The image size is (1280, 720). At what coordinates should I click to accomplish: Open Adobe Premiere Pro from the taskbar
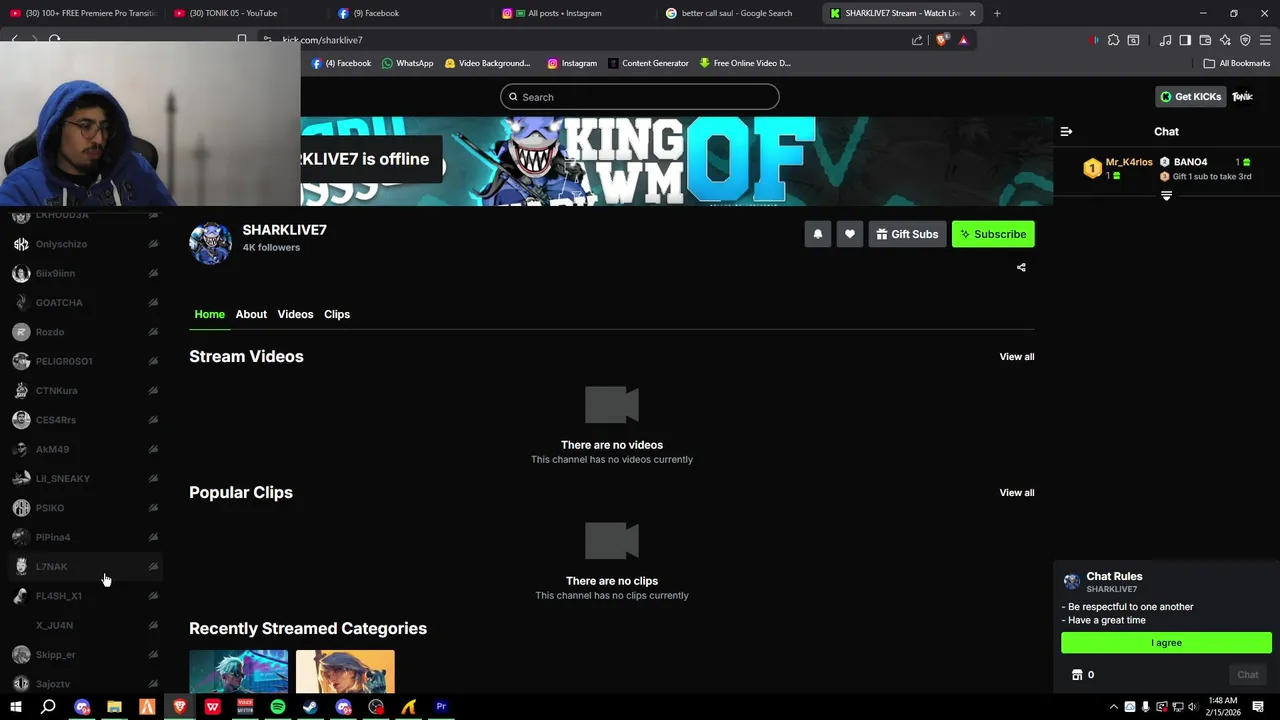(x=441, y=707)
